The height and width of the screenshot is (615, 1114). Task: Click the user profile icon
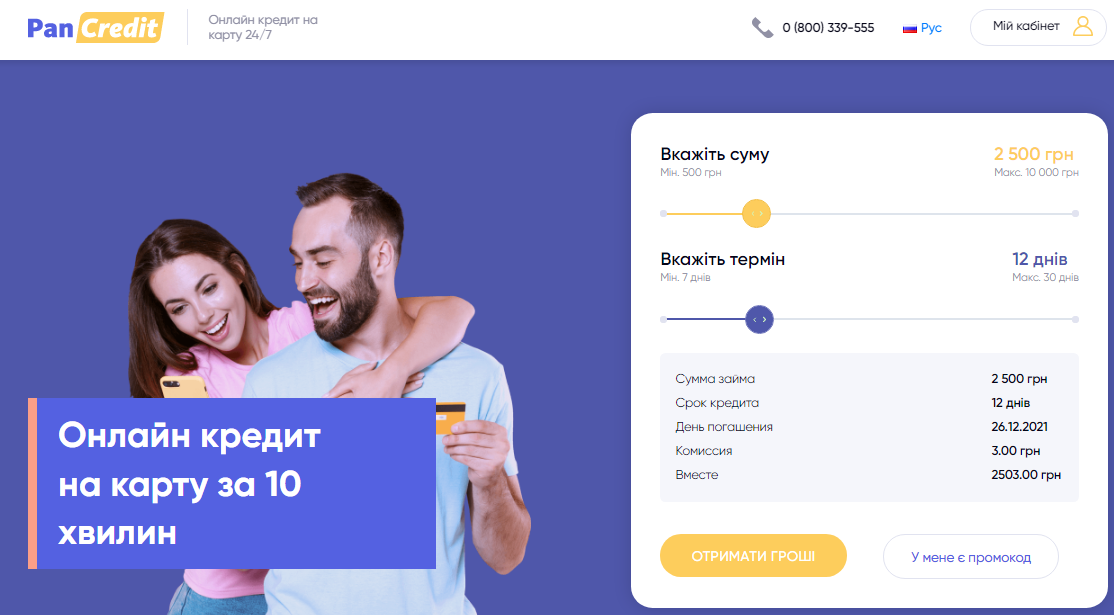point(1083,27)
